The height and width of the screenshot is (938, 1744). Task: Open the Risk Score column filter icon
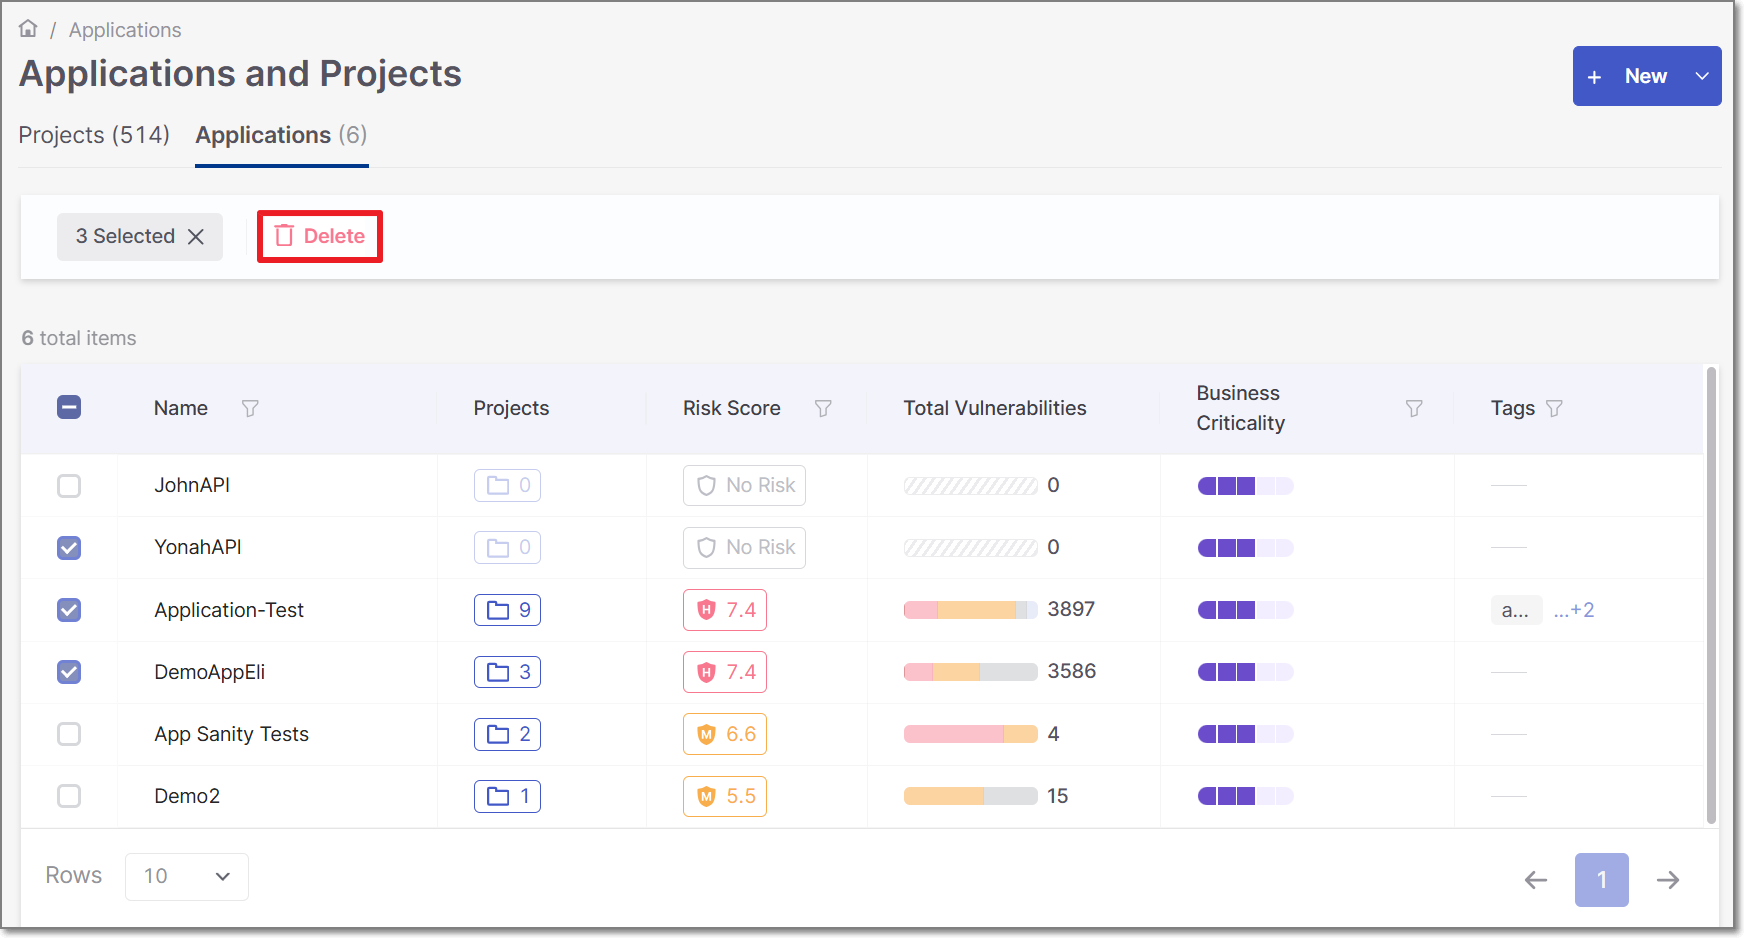pyautogui.click(x=823, y=408)
